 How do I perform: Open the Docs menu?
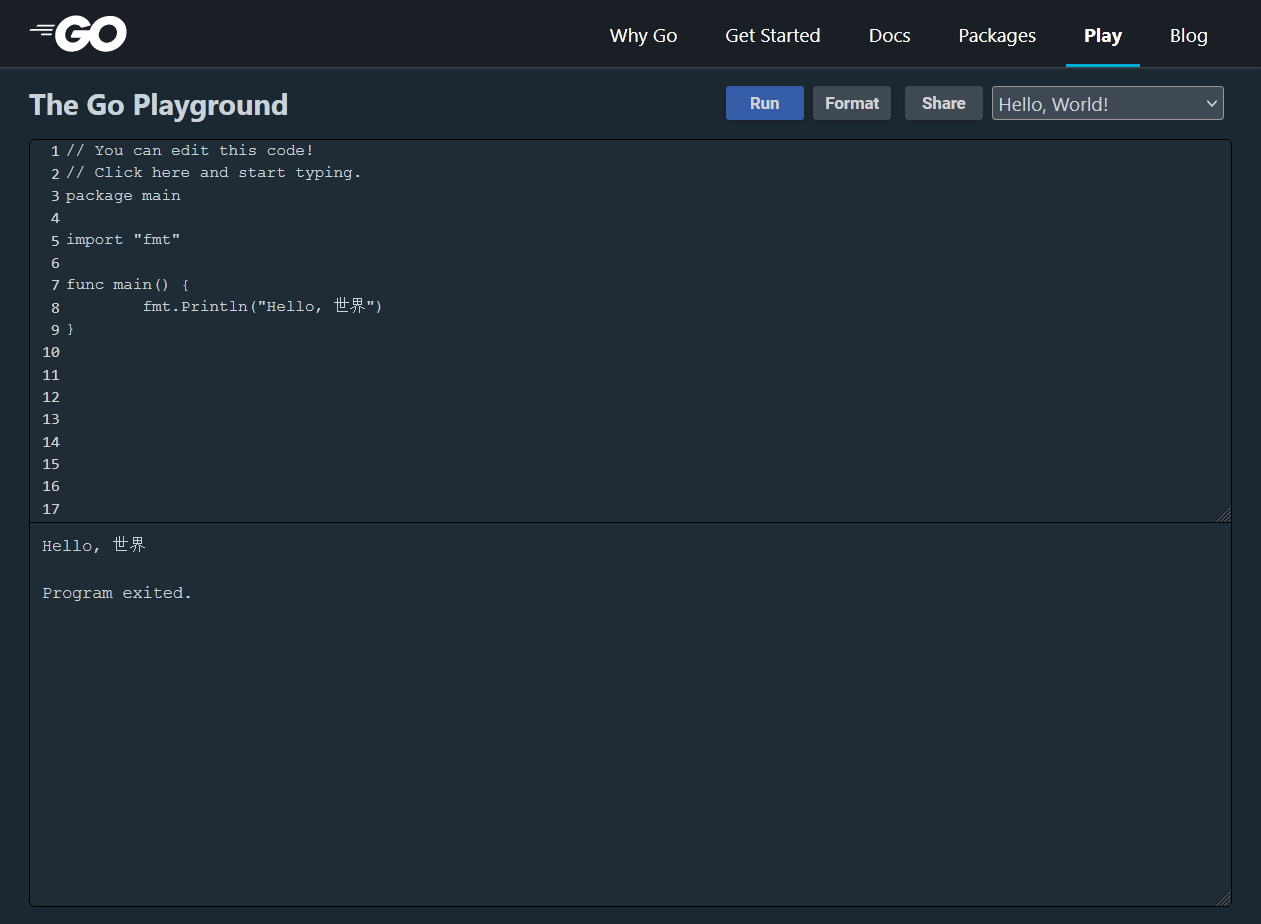[x=889, y=35]
